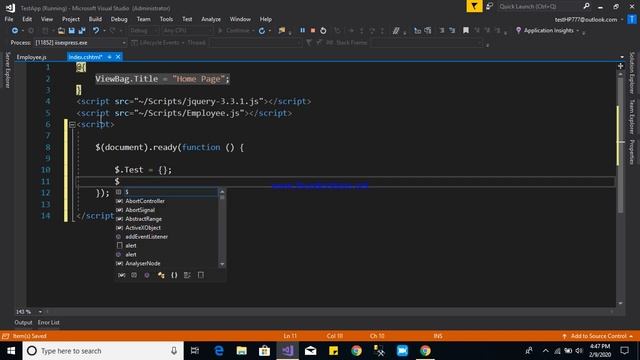Open the Properties side panel

(632, 152)
